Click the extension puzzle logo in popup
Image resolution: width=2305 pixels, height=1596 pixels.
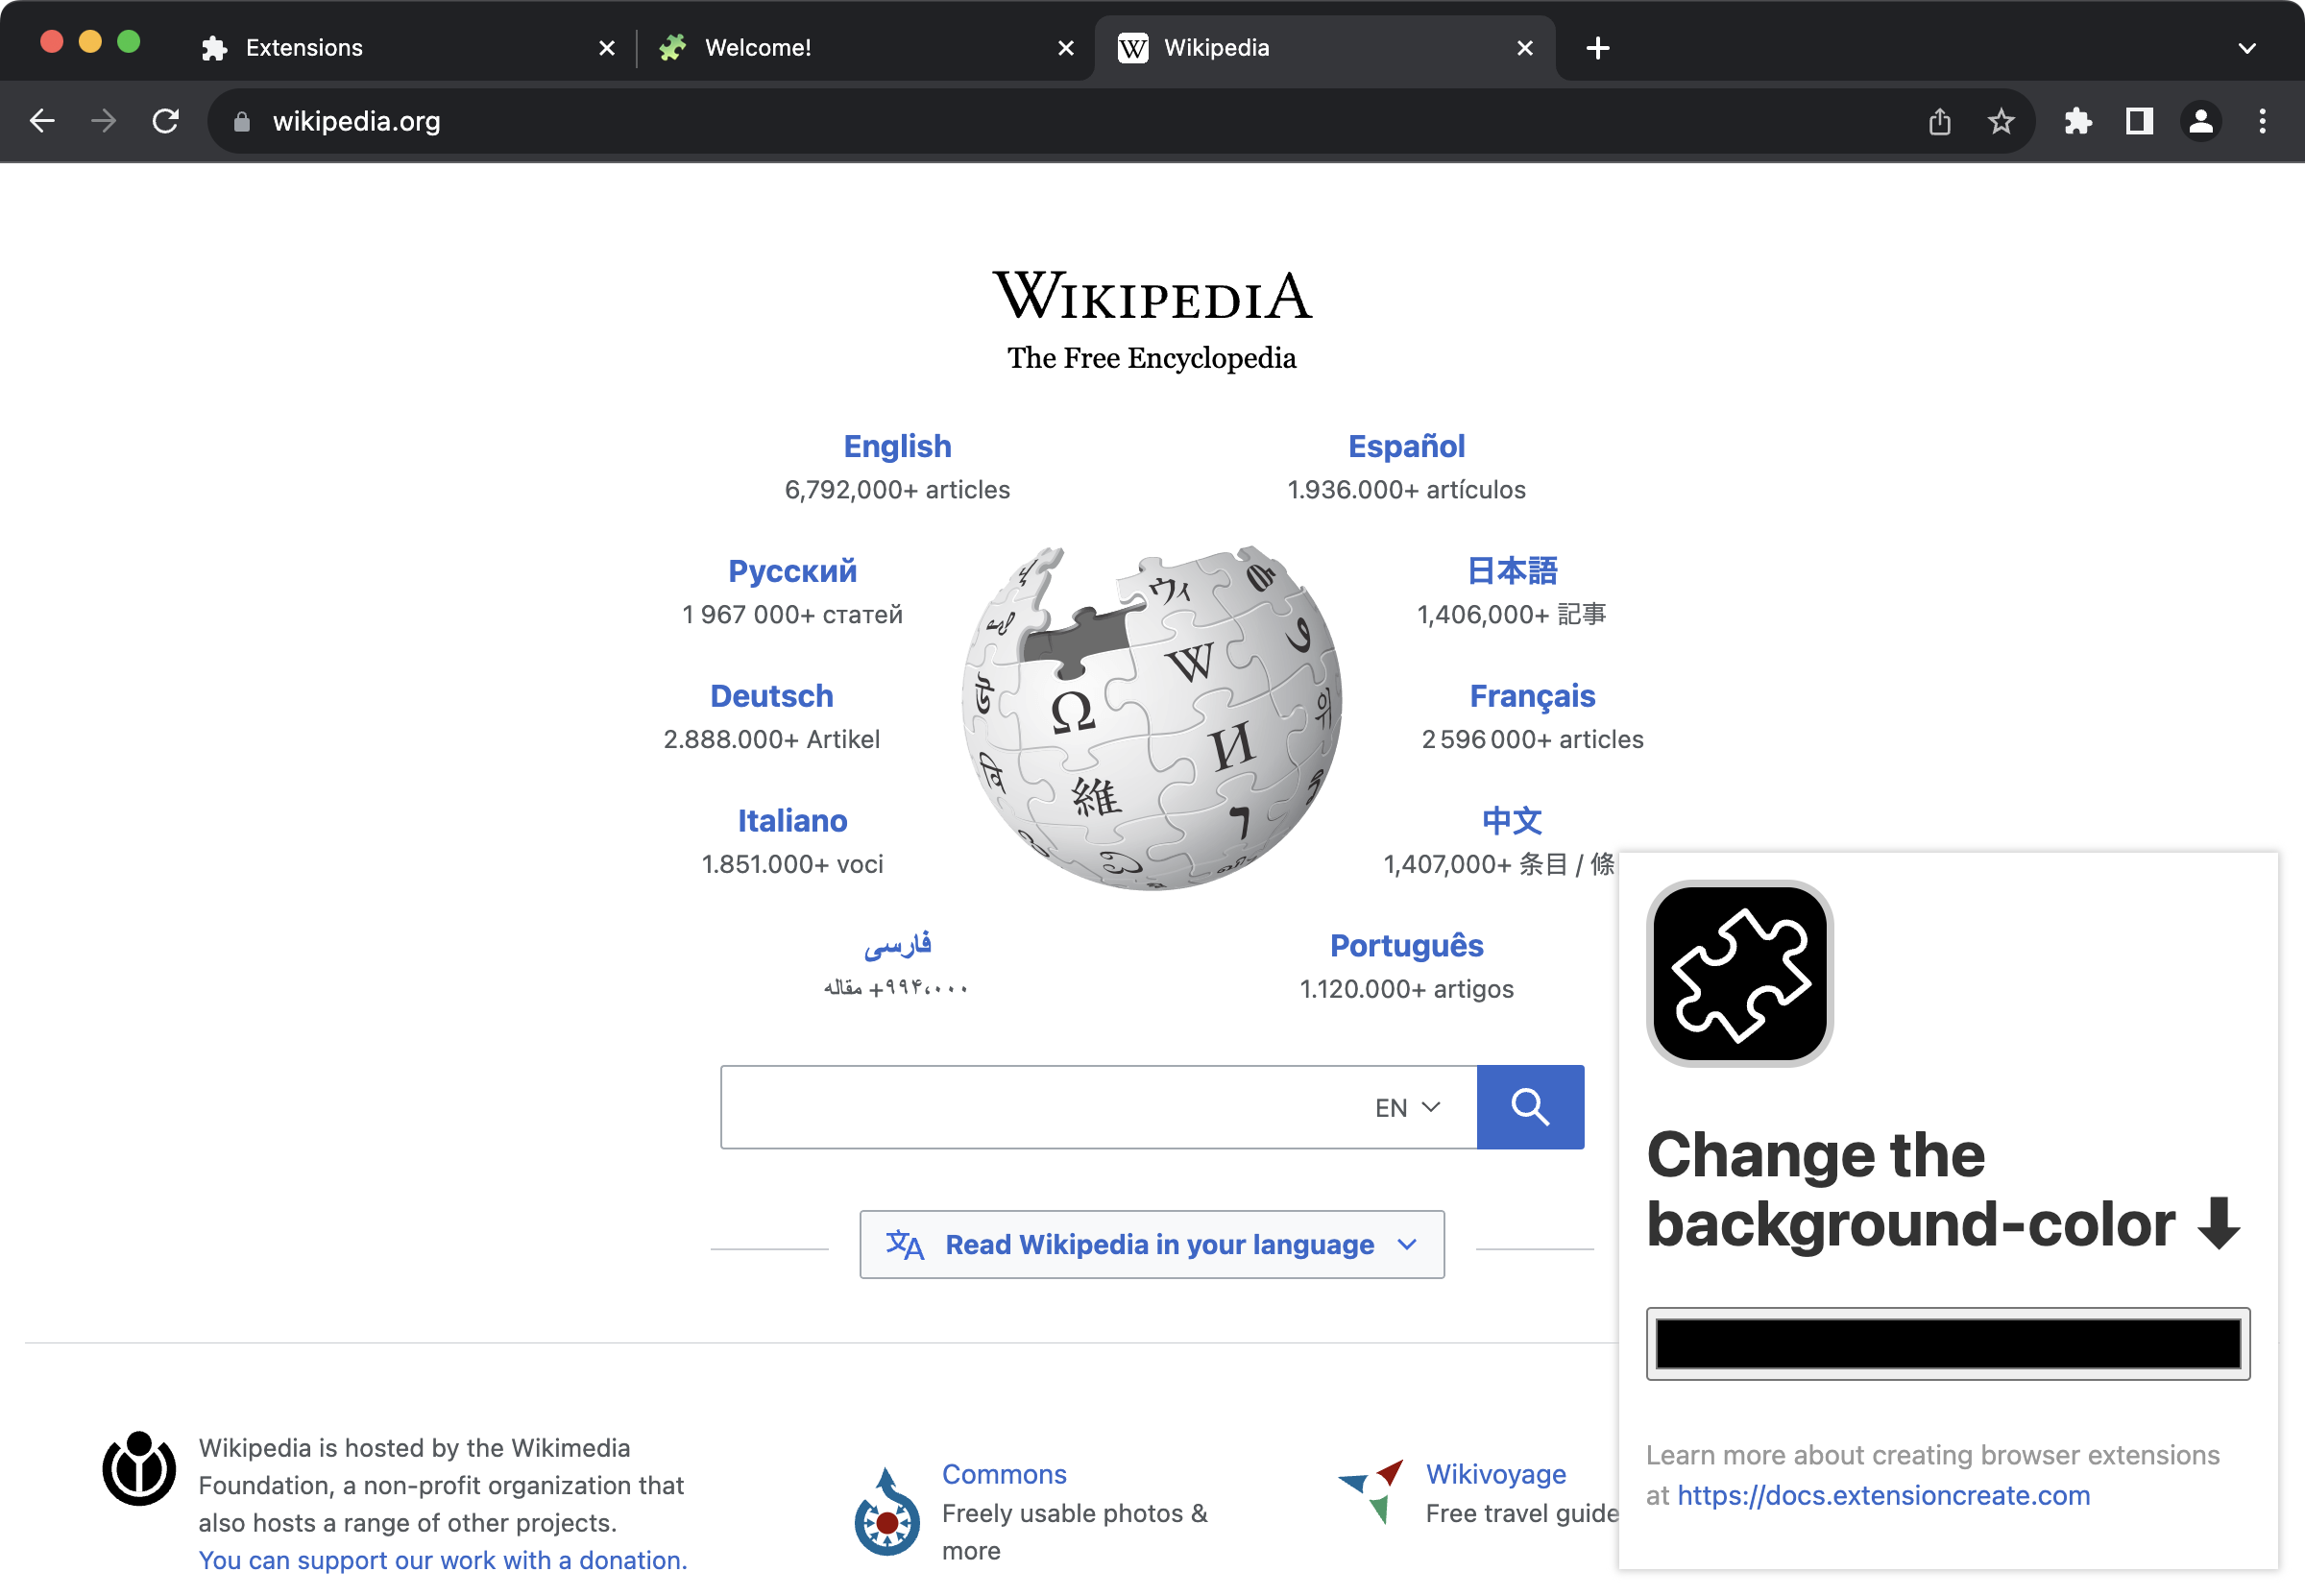point(1740,973)
